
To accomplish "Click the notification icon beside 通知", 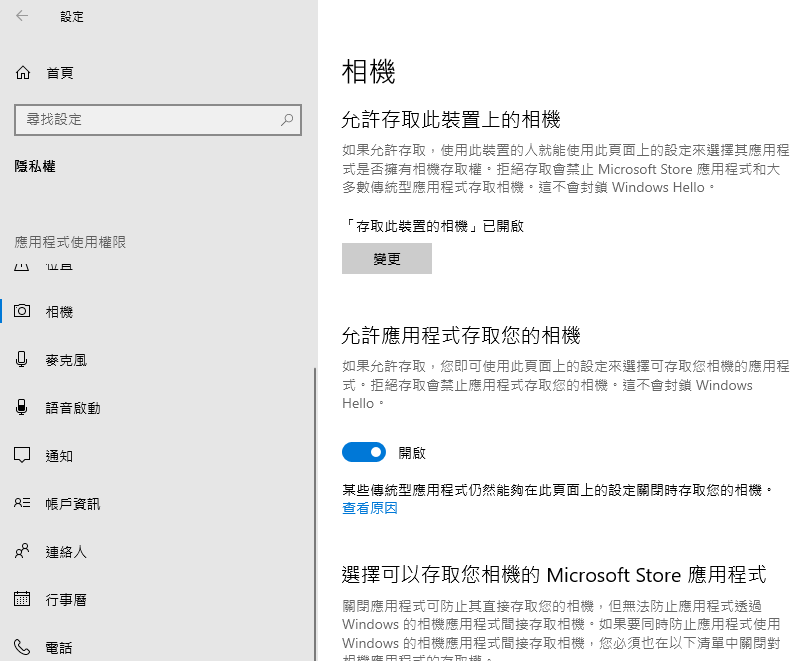I will coord(22,455).
